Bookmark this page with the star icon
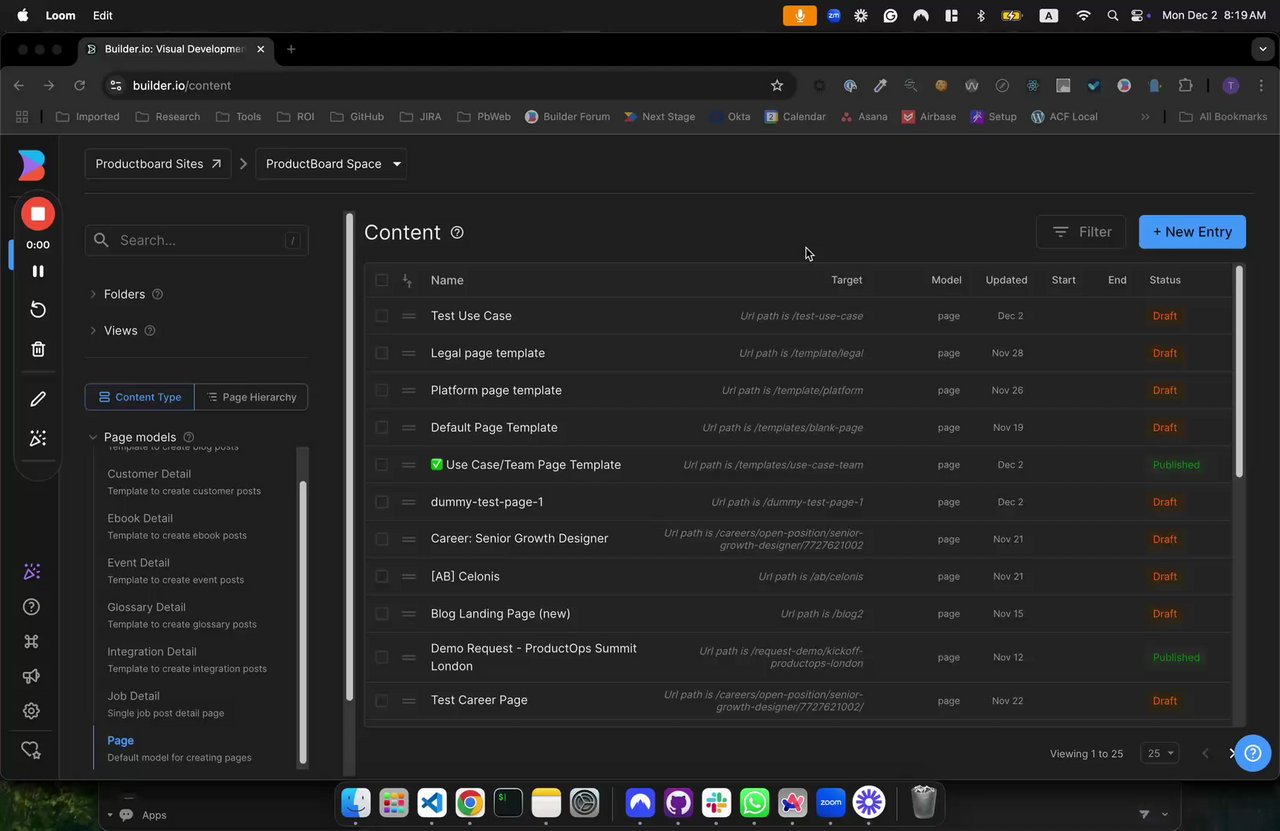 [x=777, y=86]
